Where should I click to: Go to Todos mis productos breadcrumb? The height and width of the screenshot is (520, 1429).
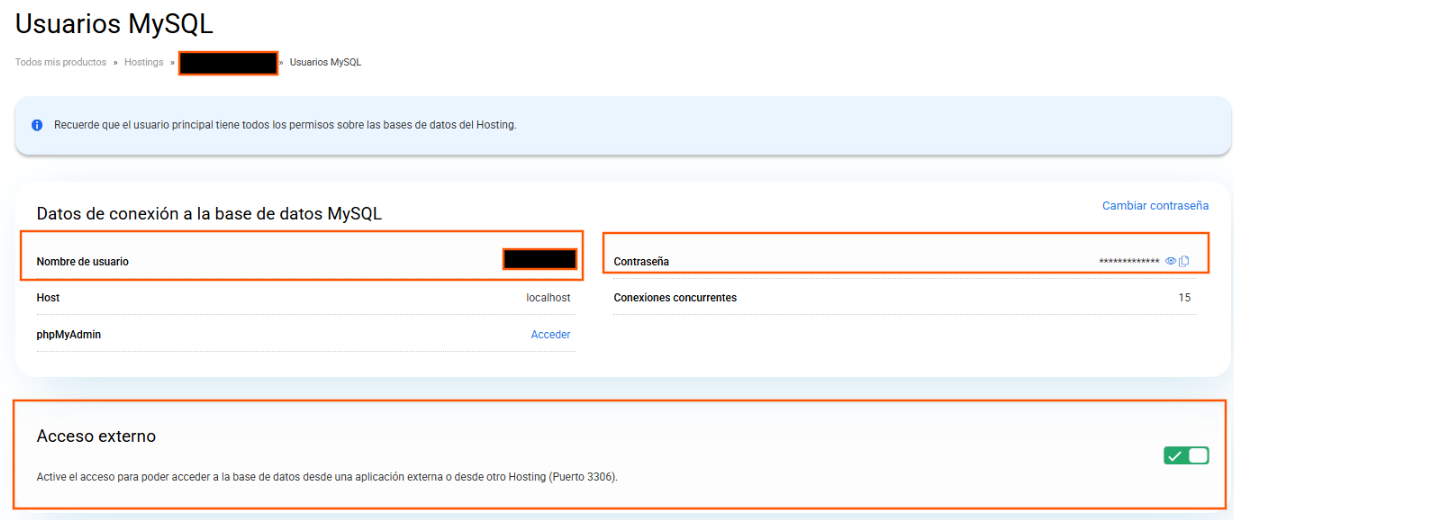pos(60,62)
